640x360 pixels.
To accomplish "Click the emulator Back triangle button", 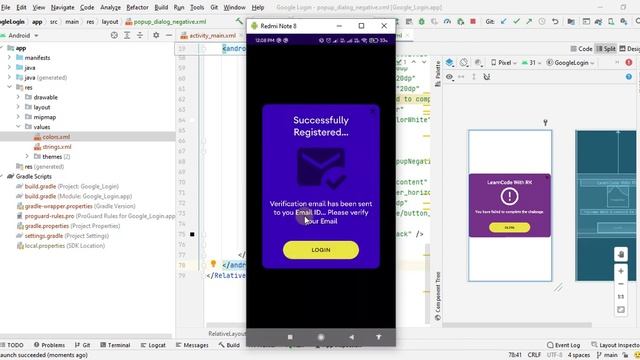I will tap(351, 337).
